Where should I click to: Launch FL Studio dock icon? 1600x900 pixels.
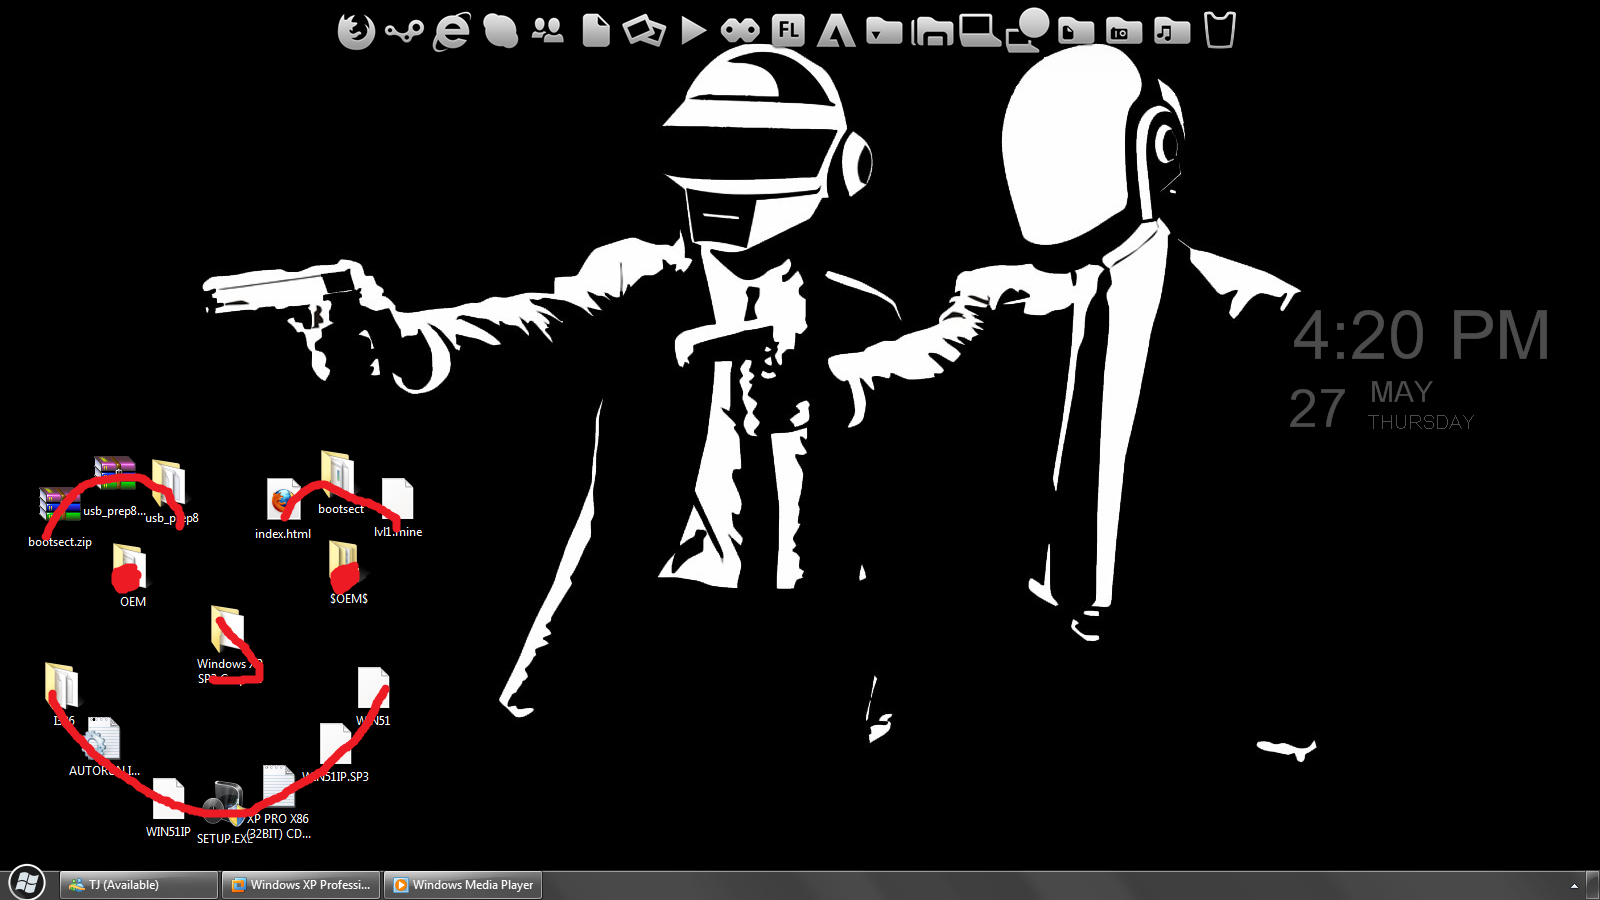click(789, 30)
